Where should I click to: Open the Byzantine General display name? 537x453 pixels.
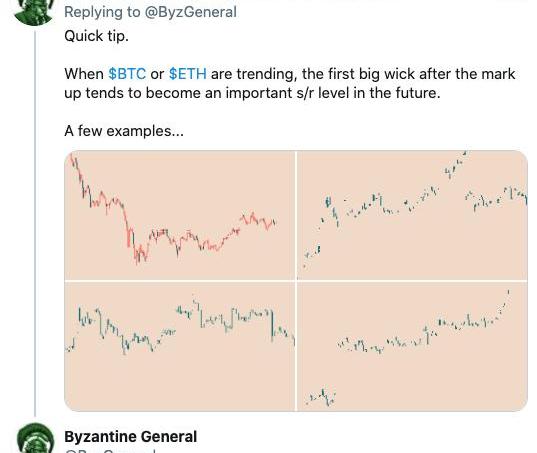click(x=130, y=437)
